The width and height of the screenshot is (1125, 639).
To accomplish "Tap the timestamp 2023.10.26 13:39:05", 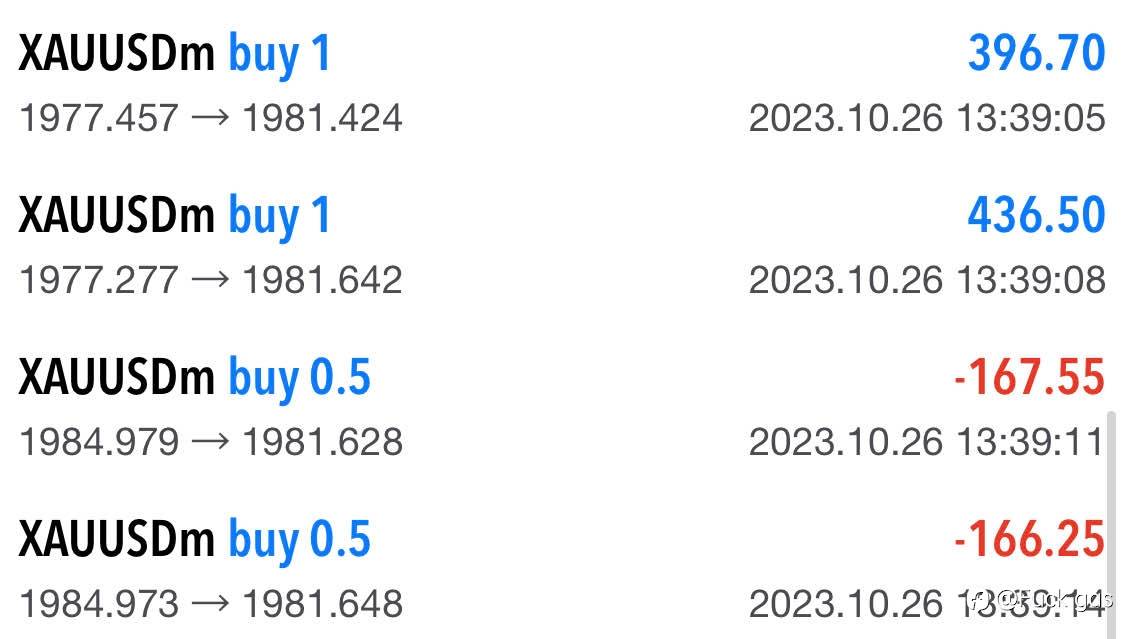I will click(x=927, y=119).
